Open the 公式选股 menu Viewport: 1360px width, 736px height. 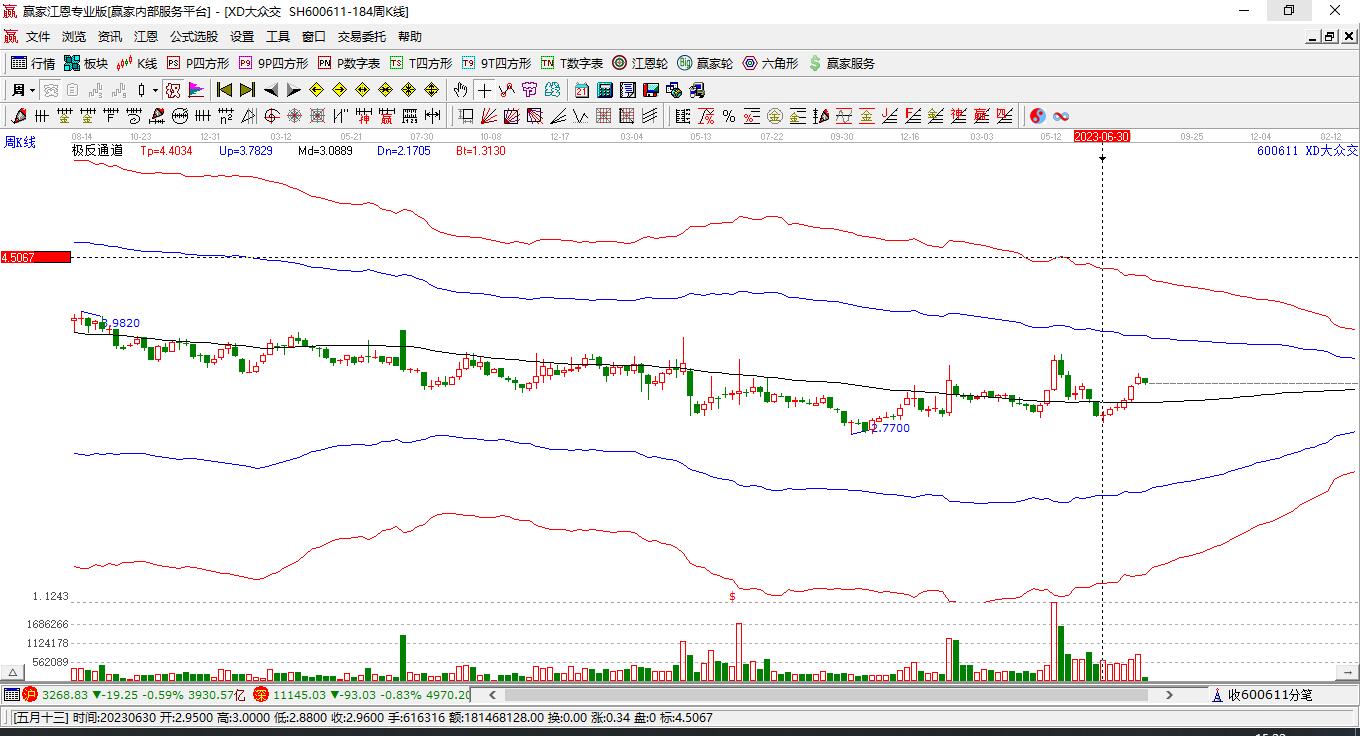coord(193,37)
